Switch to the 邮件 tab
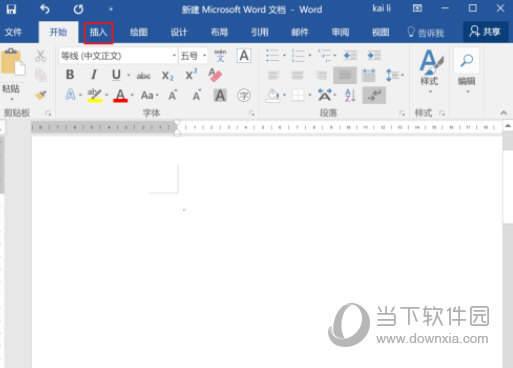 tap(300, 32)
